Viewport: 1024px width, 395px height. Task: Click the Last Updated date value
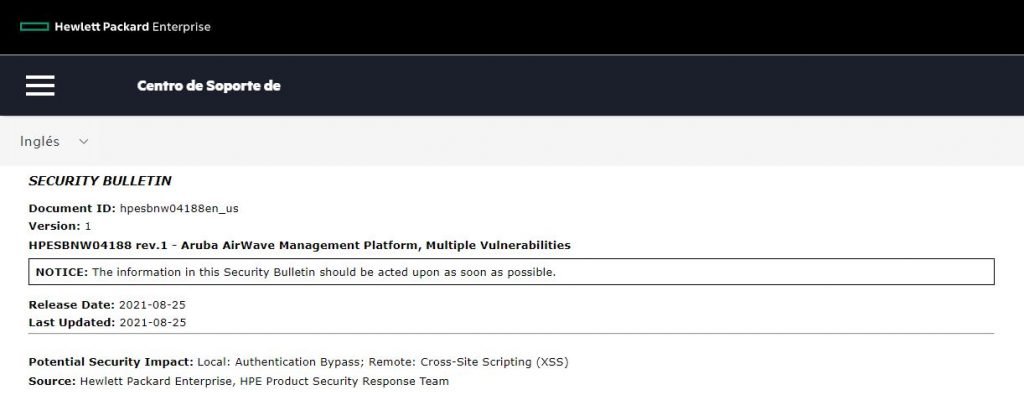pos(153,323)
